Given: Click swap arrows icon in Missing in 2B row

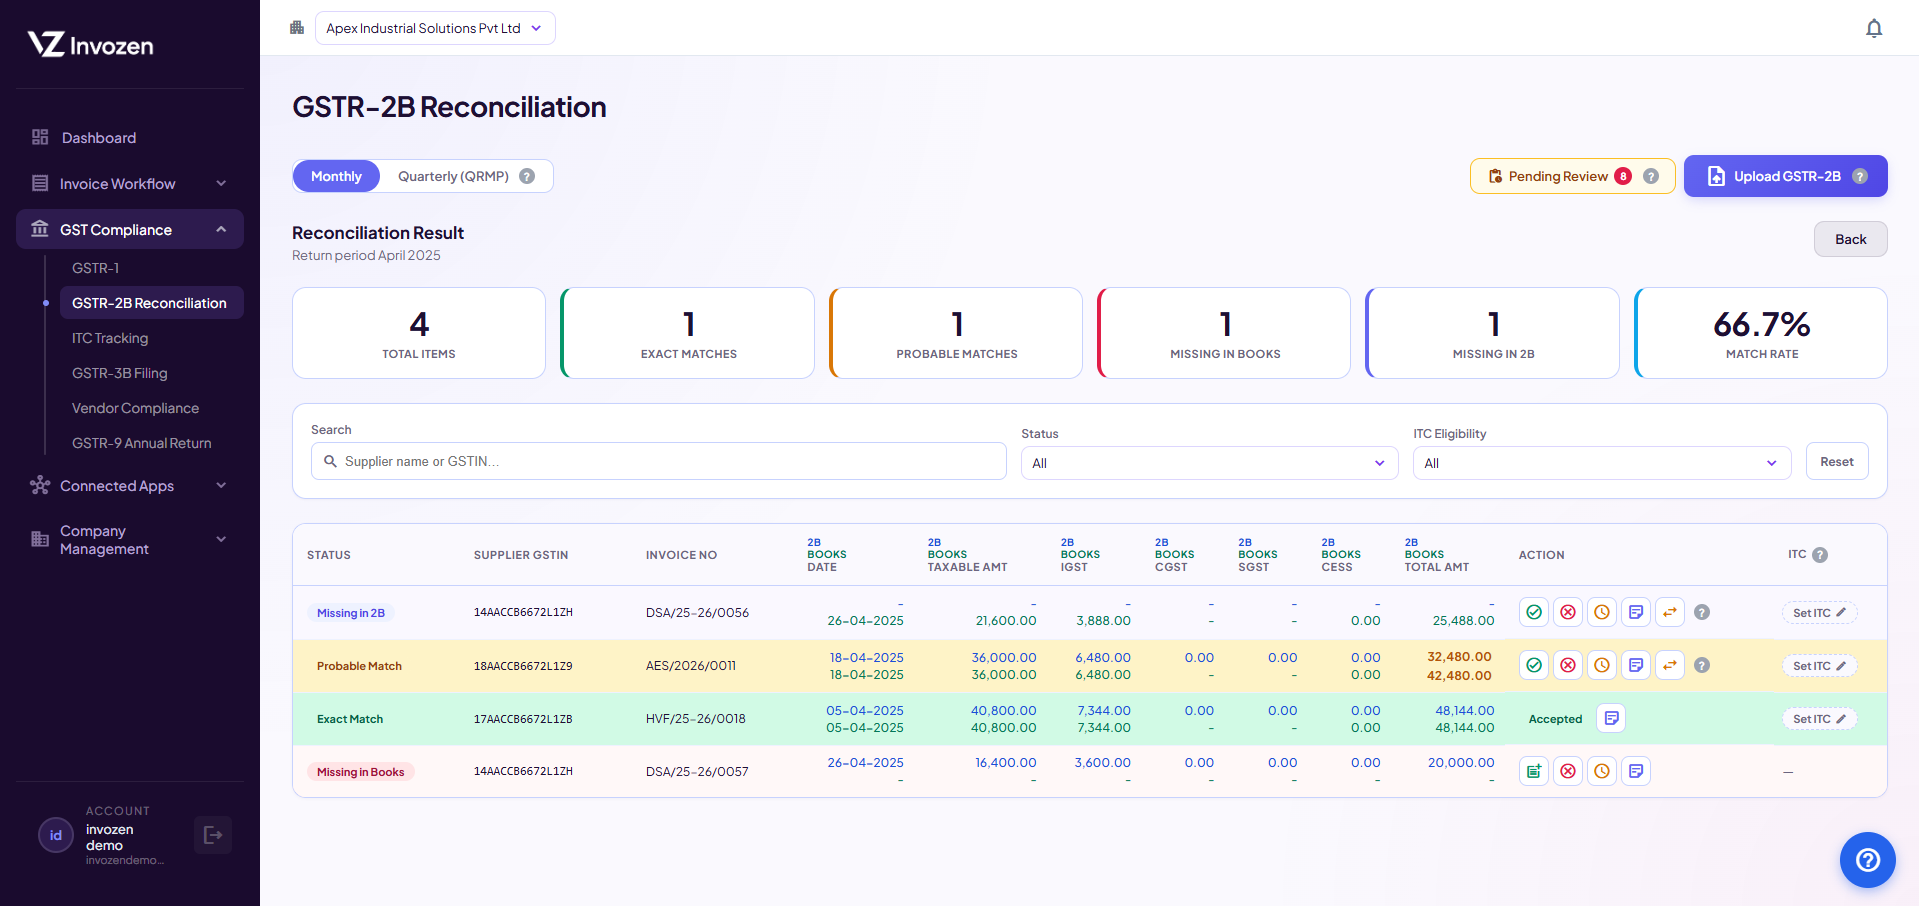Looking at the screenshot, I should [1670, 612].
